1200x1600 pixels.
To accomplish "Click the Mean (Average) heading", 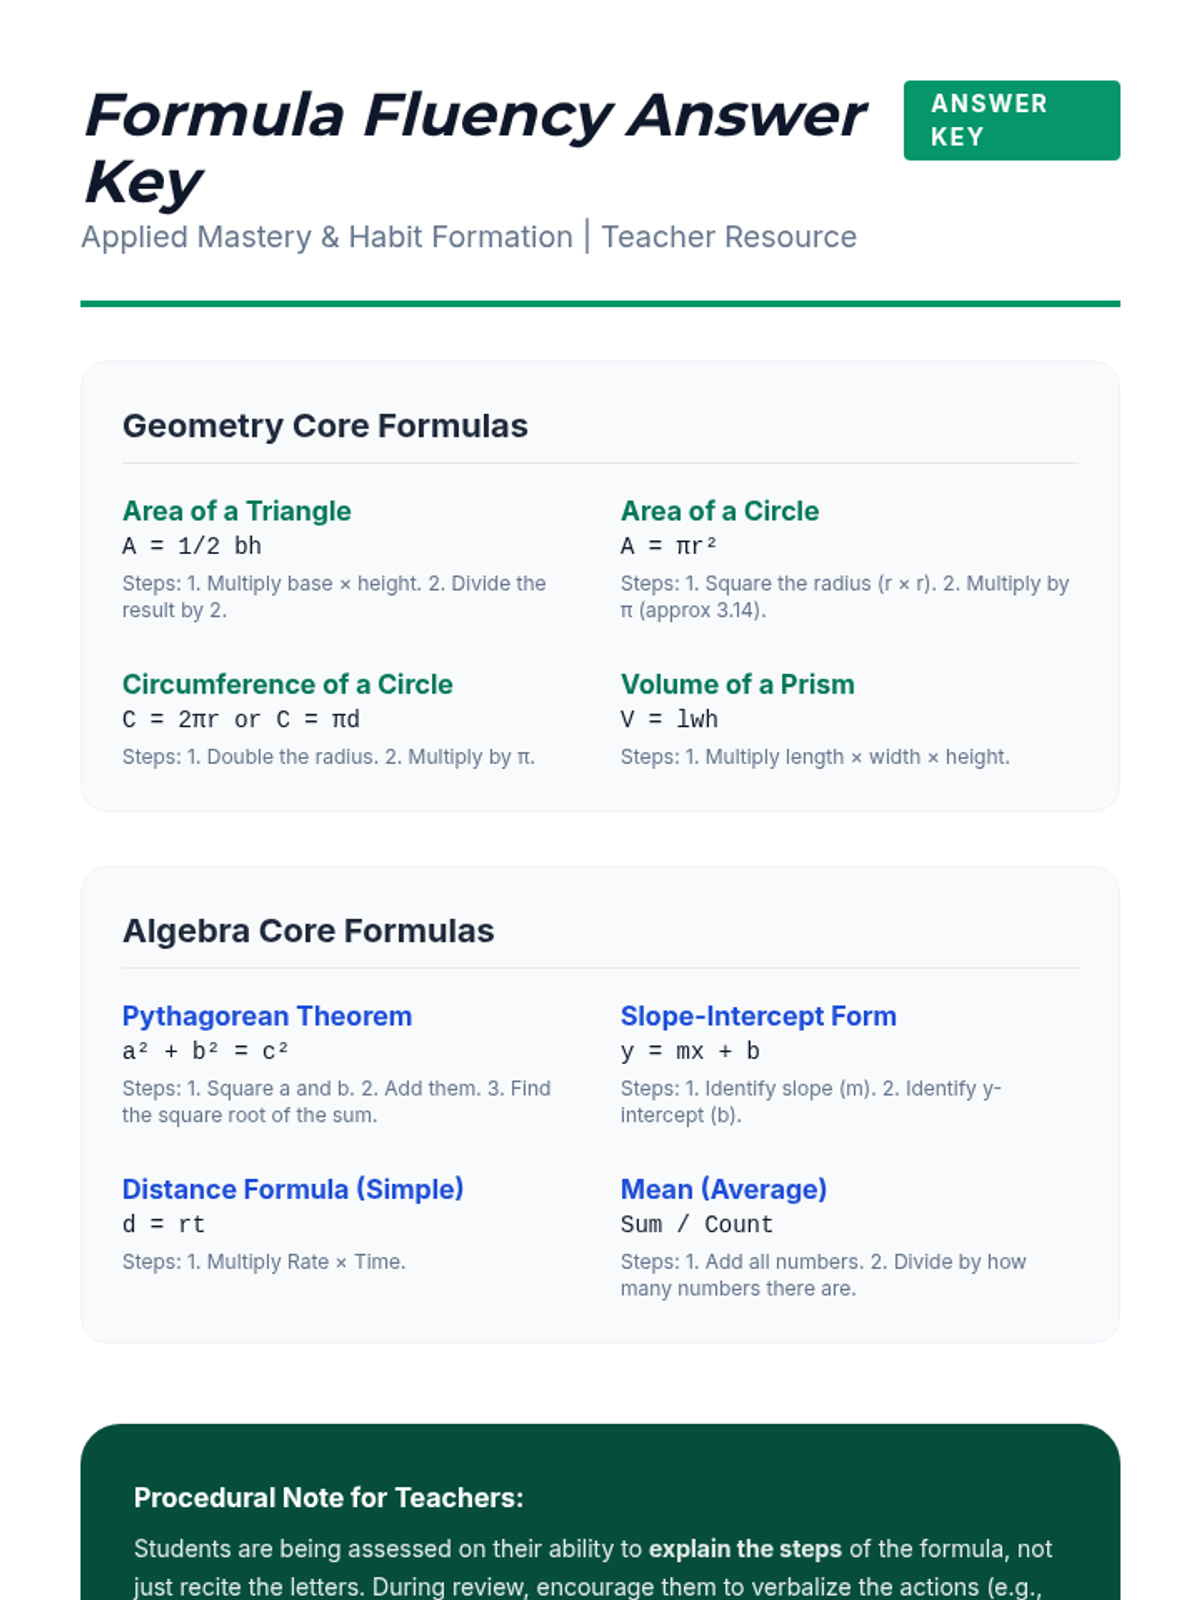I will (x=723, y=1189).
